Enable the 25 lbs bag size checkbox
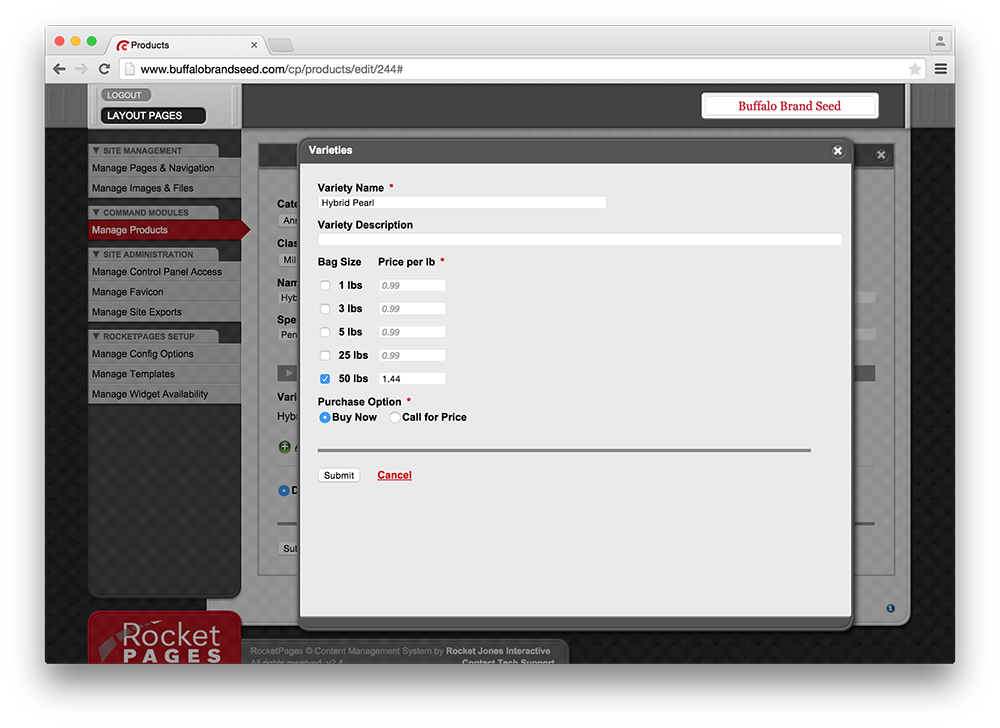Image resolution: width=1000 pixels, height=728 pixels. click(x=325, y=356)
